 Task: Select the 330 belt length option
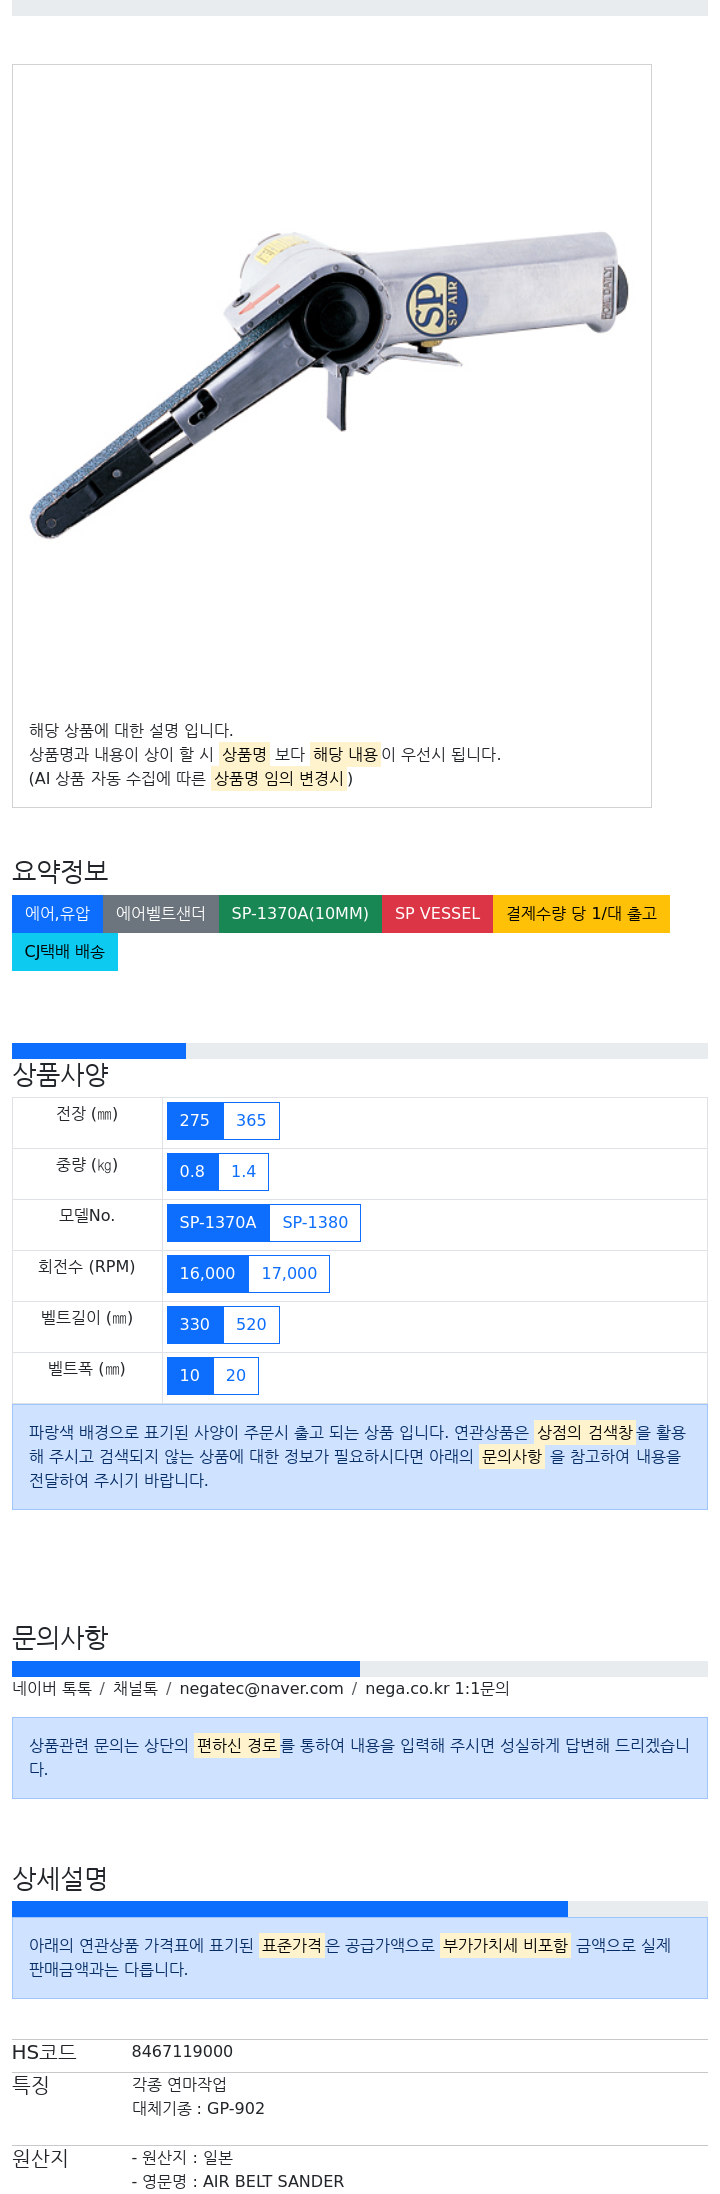coord(195,1324)
